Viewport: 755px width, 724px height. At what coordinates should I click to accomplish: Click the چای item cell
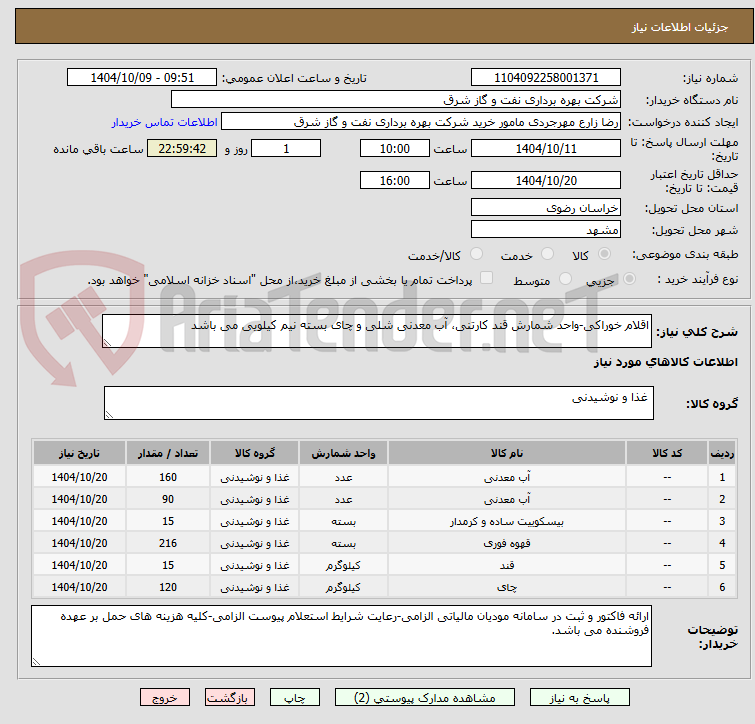pyautogui.click(x=507, y=587)
